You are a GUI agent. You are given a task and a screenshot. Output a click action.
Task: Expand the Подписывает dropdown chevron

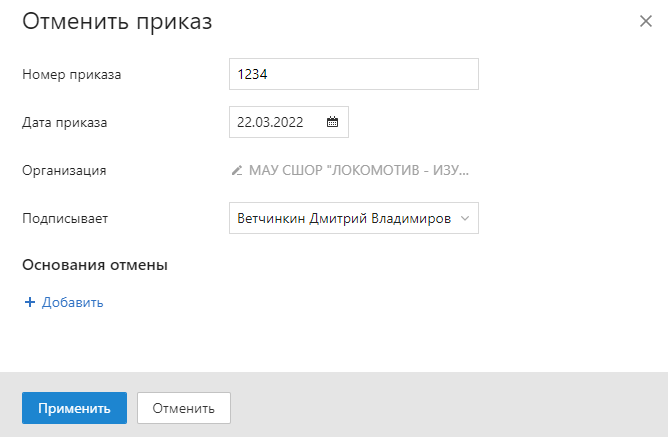pyautogui.click(x=465, y=218)
